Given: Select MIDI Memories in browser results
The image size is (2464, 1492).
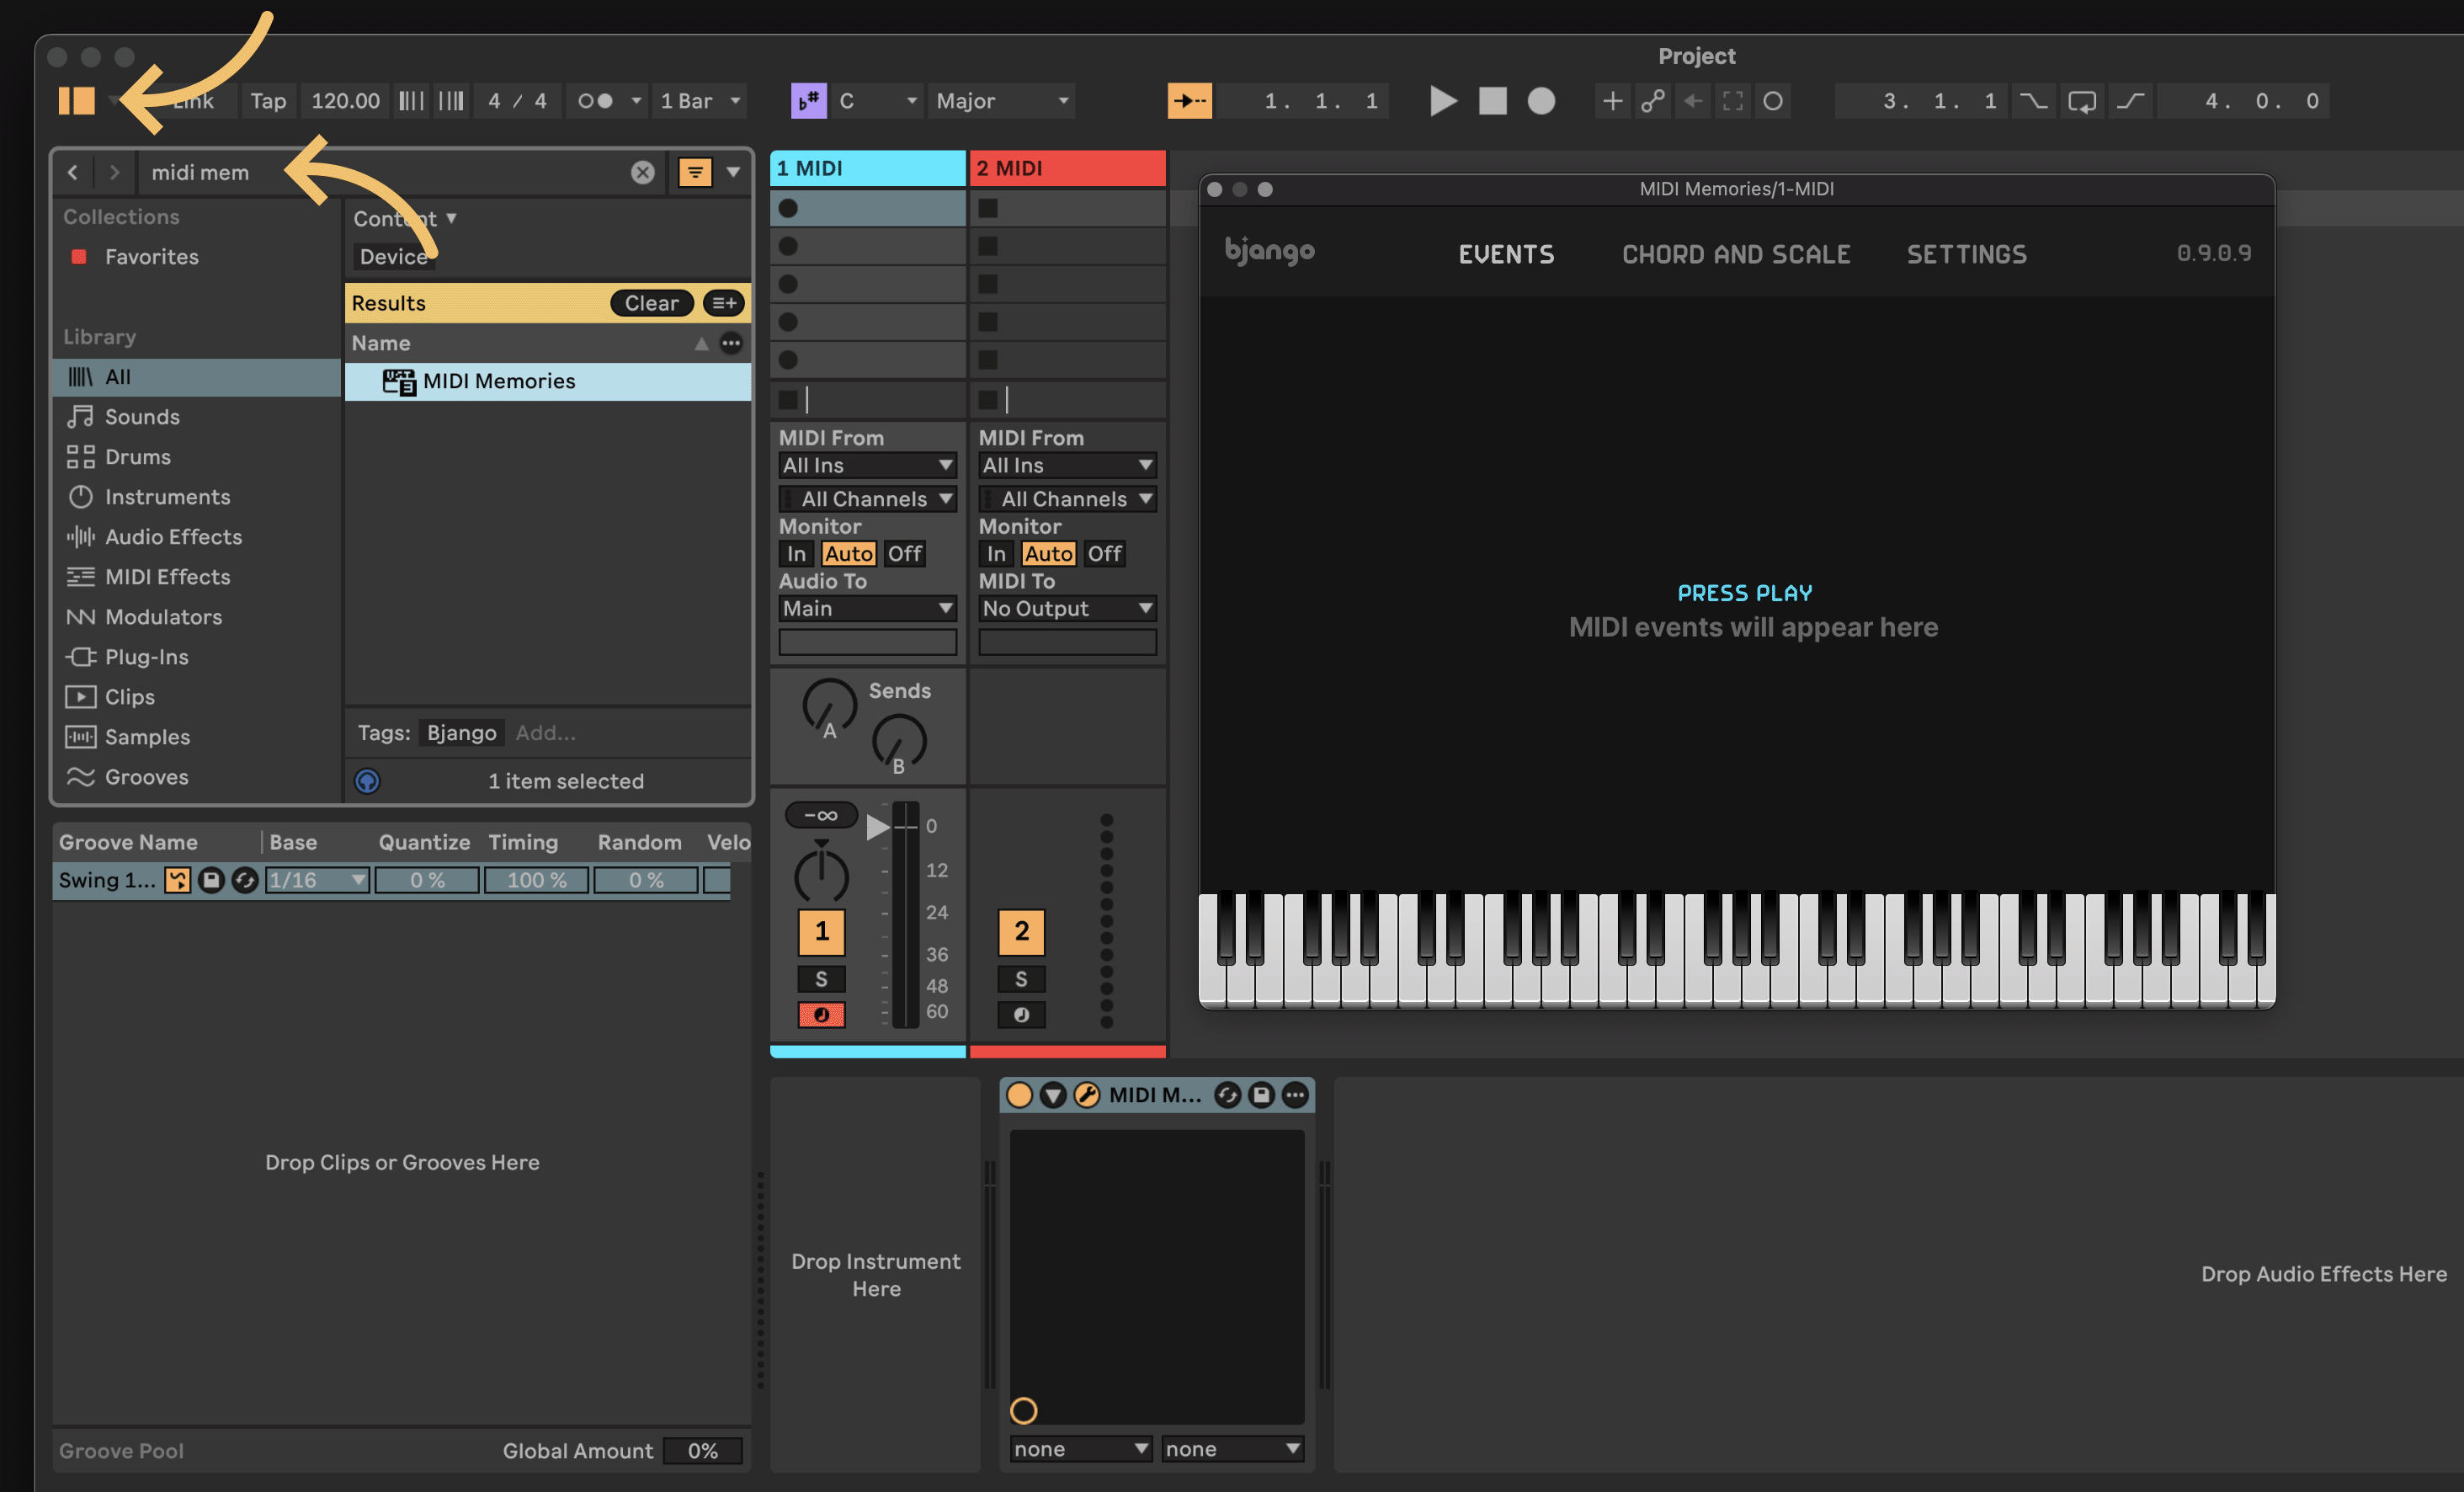Looking at the screenshot, I should (x=547, y=381).
